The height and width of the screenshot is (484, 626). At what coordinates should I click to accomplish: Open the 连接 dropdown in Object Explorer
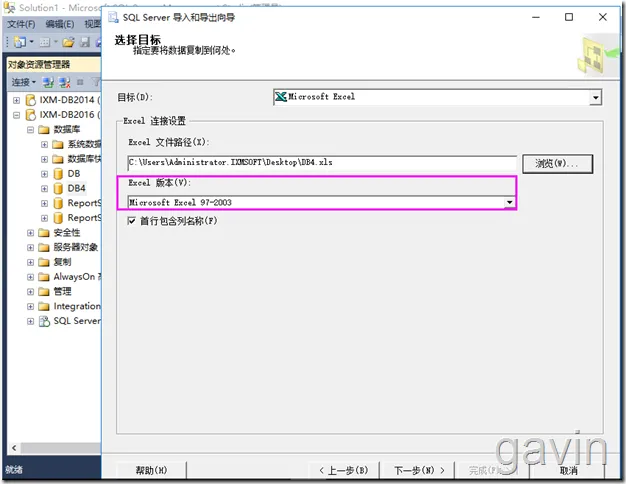click(x=24, y=82)
